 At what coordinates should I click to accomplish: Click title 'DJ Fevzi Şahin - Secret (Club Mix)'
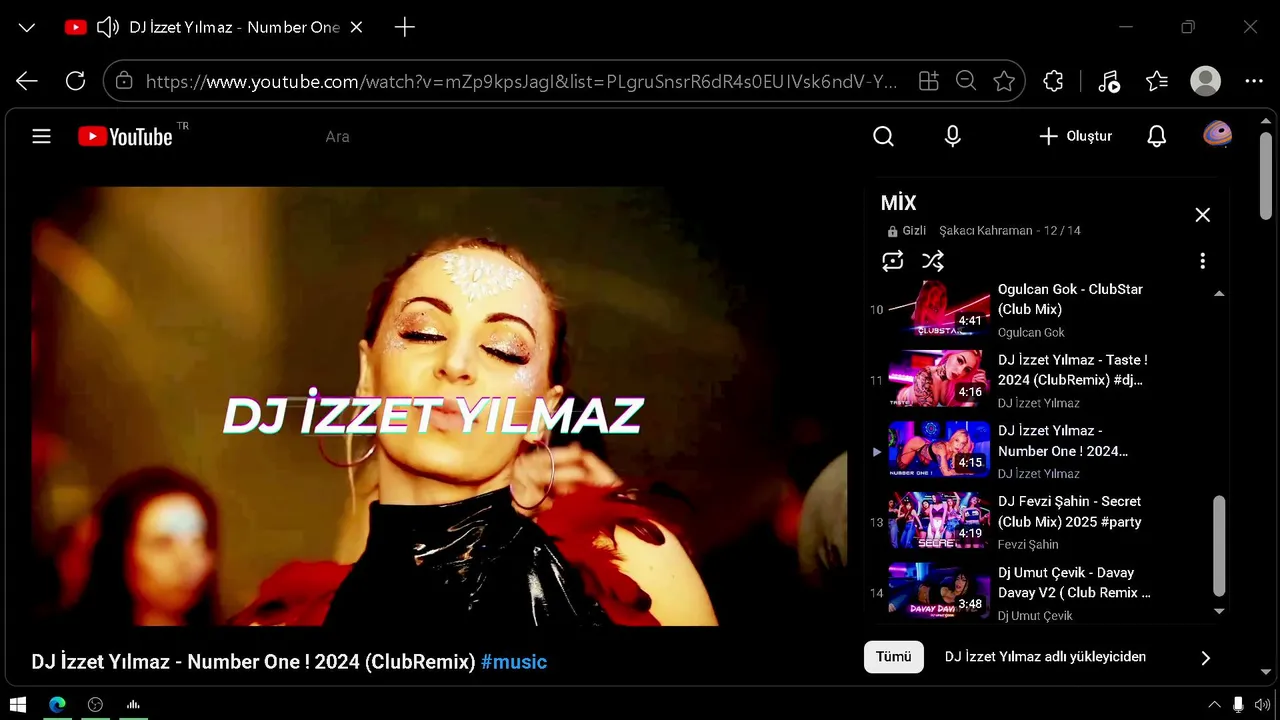coord(1069,511)
